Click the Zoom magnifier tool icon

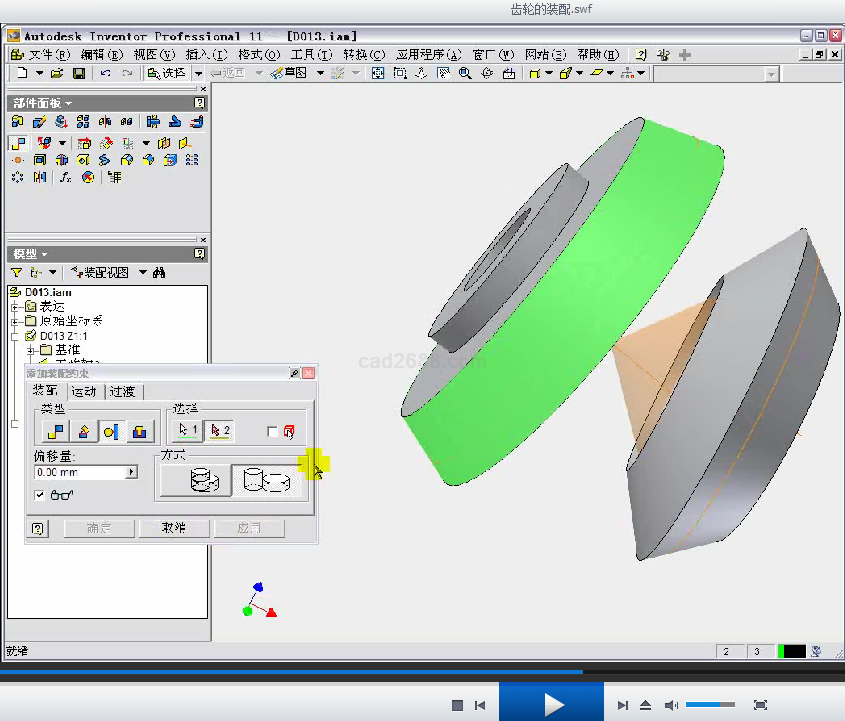(x=465, y=73)
